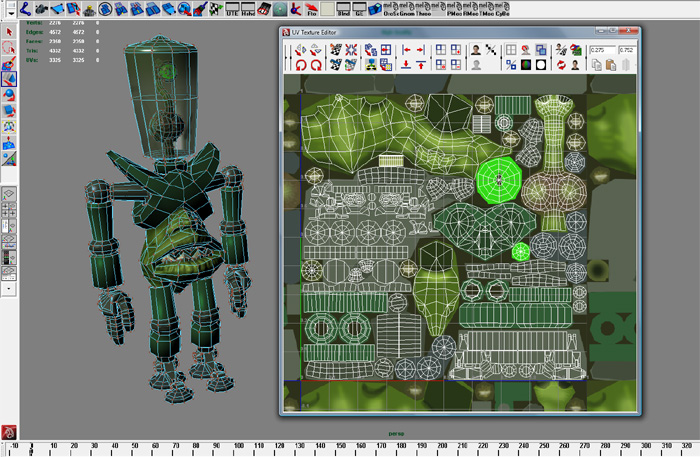Click the 'persp' camera label in viewport

click(396, 433)
